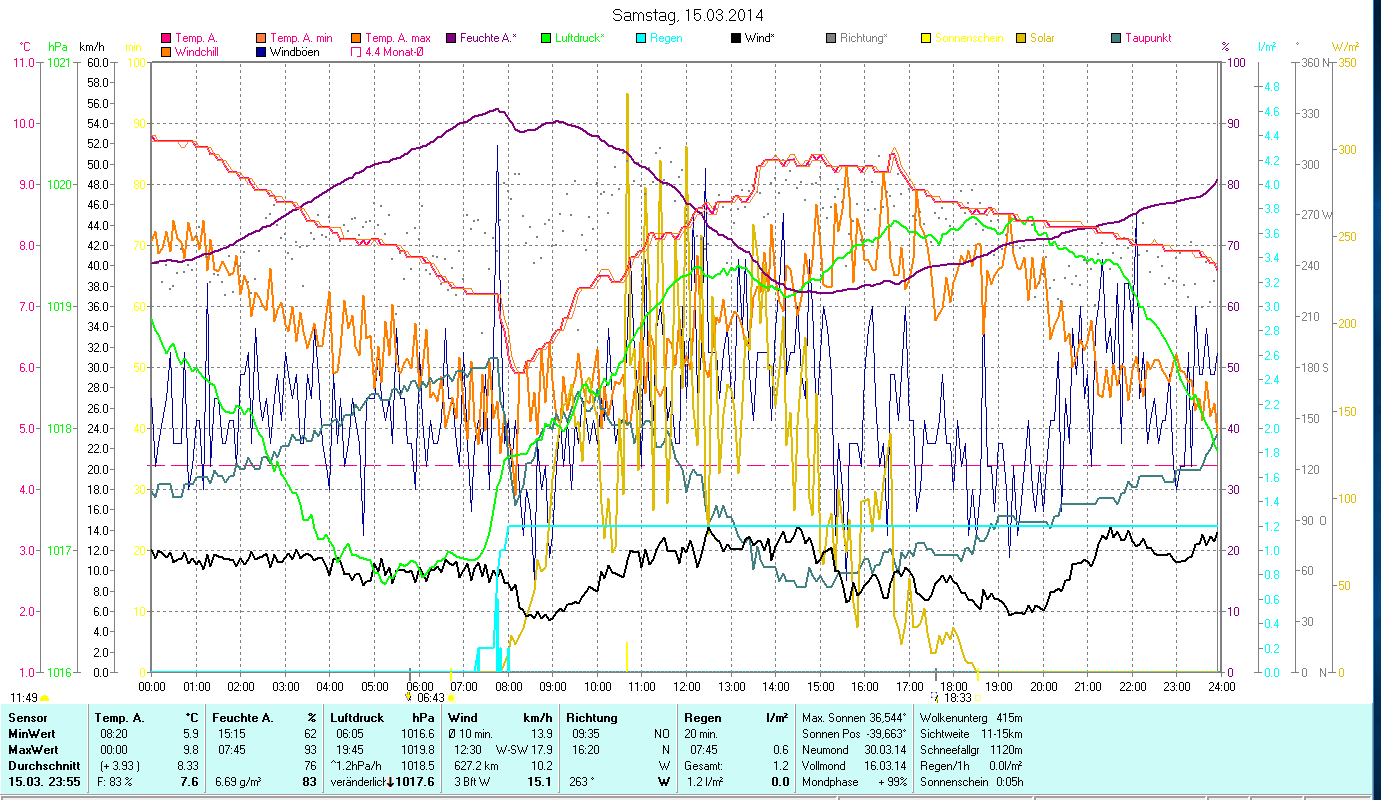Click the yellow Sonnenschein legend swatch
1381x800 pixels.
pos(926,38)
